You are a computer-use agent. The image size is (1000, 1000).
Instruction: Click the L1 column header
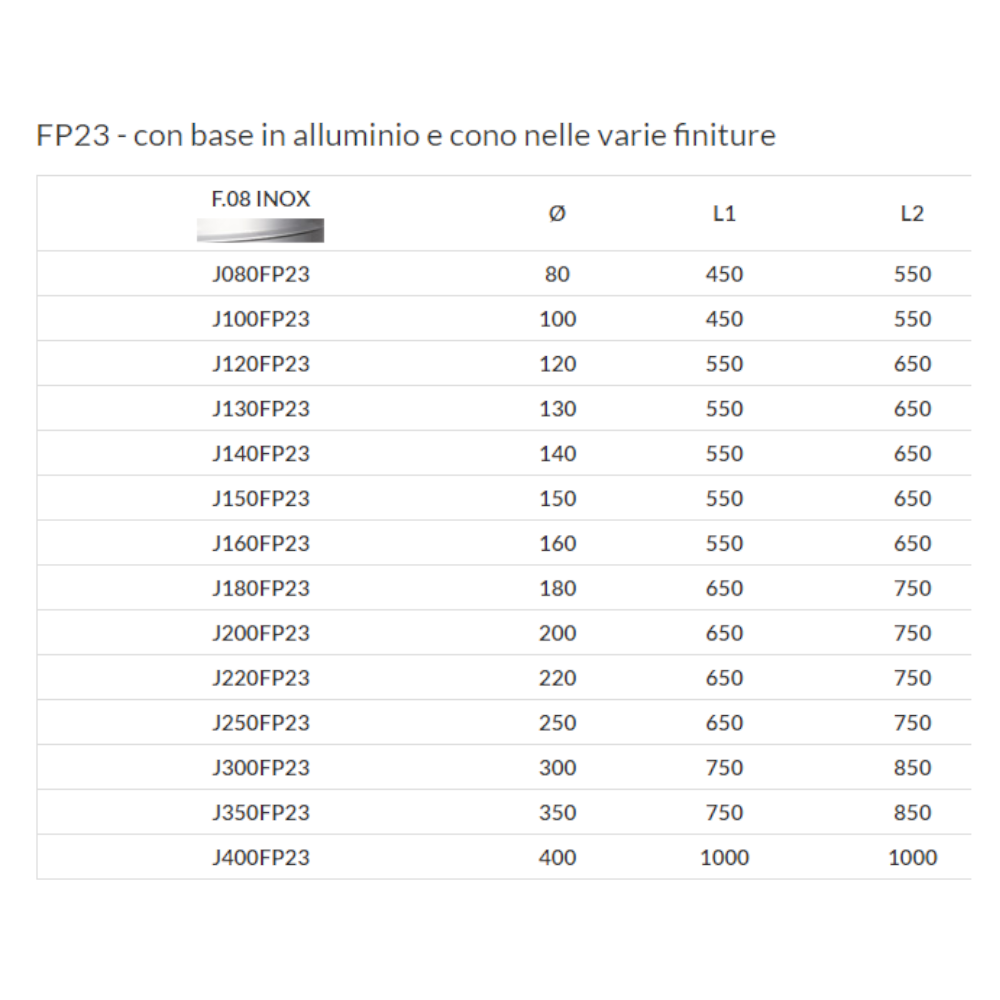724,214
